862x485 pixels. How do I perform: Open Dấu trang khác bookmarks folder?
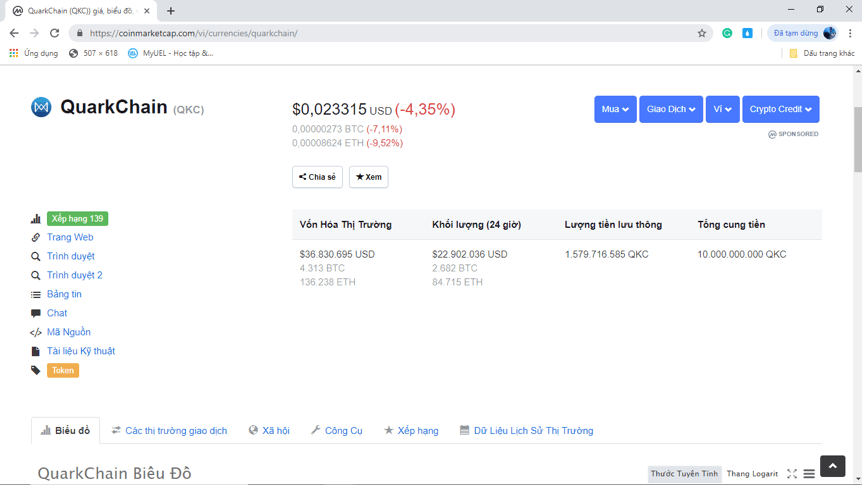point(822,53)
